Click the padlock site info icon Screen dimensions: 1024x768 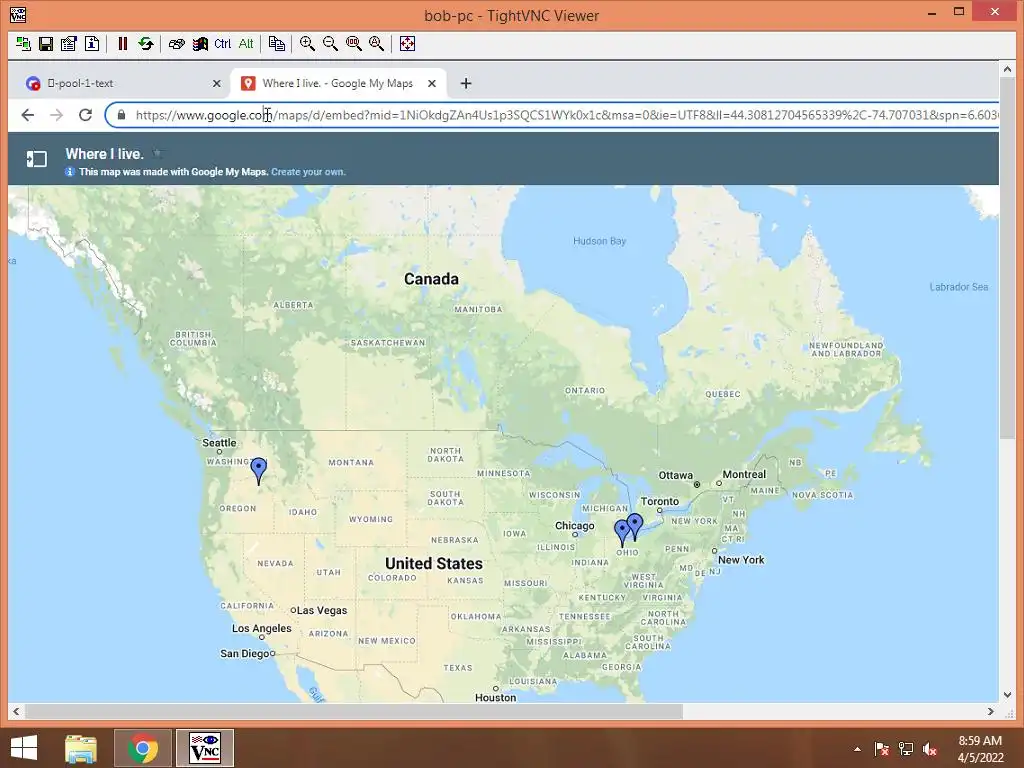(121, 115)
